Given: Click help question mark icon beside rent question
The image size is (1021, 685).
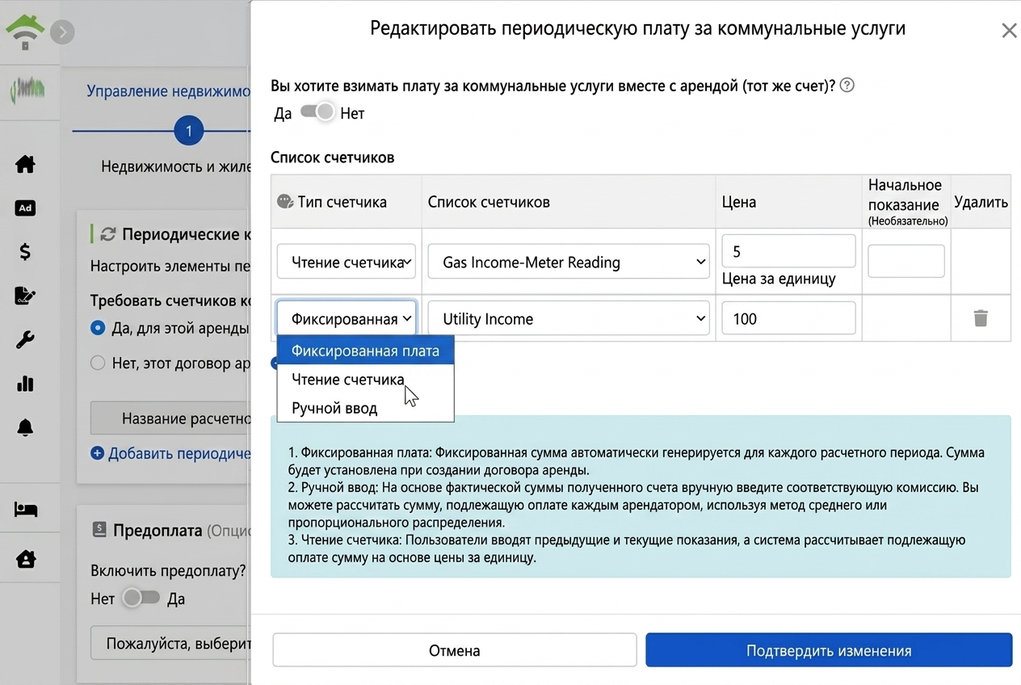Looking at the screenshot, I should 846,85.
